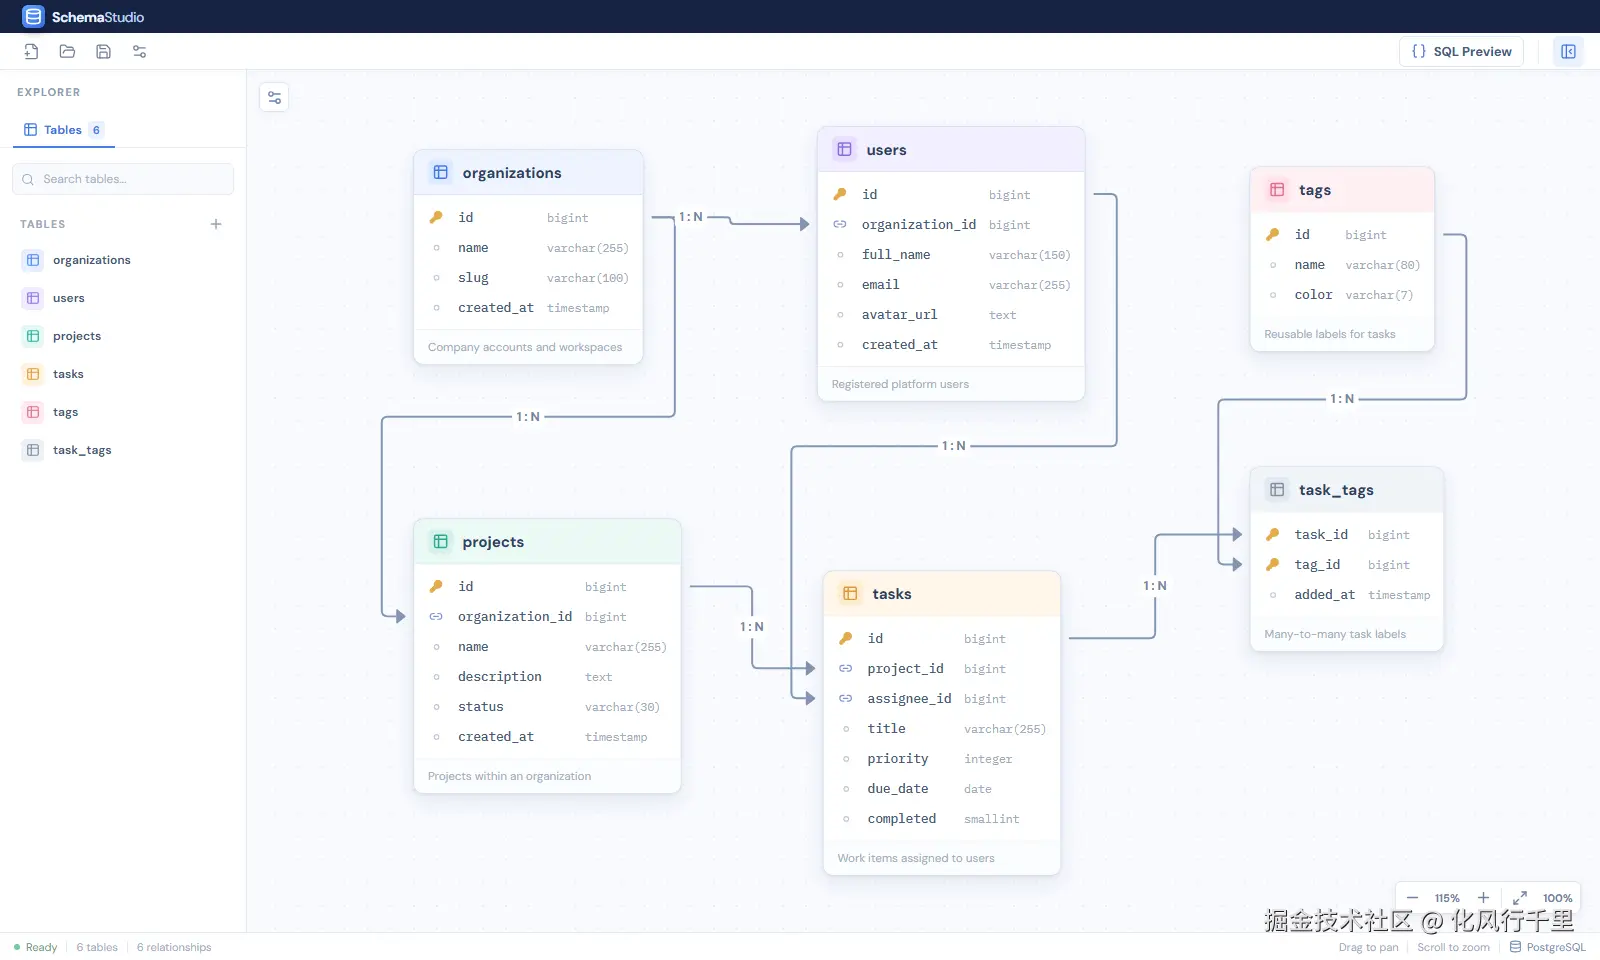The height and width of the screenshot is (960, 1600).
Task: Open canvas options sliders icon
Action: [274, 97]
